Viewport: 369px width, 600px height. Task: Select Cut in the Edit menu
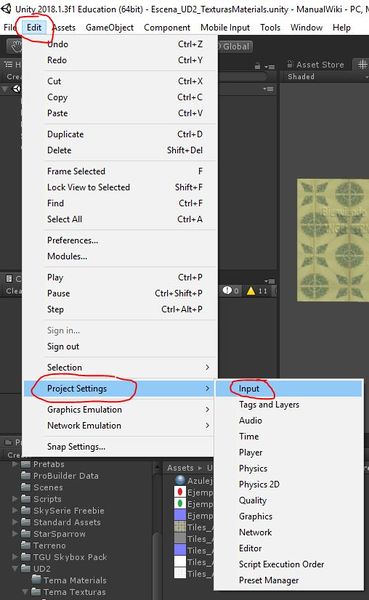(x=121, y=81)
